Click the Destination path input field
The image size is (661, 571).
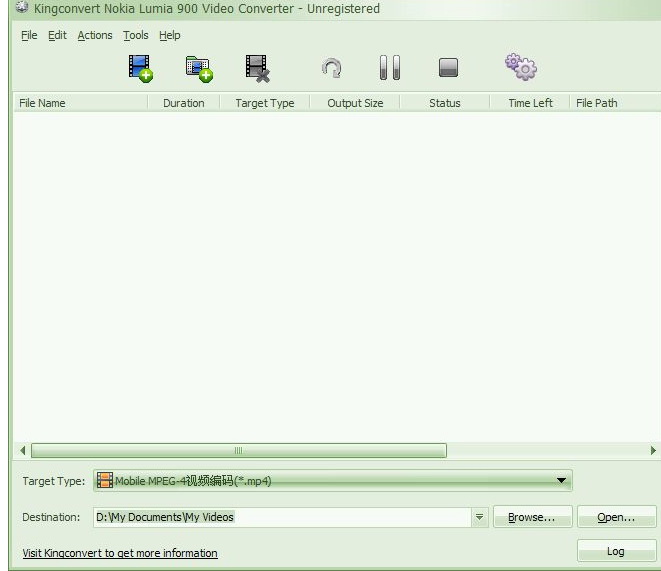[282, 517]
